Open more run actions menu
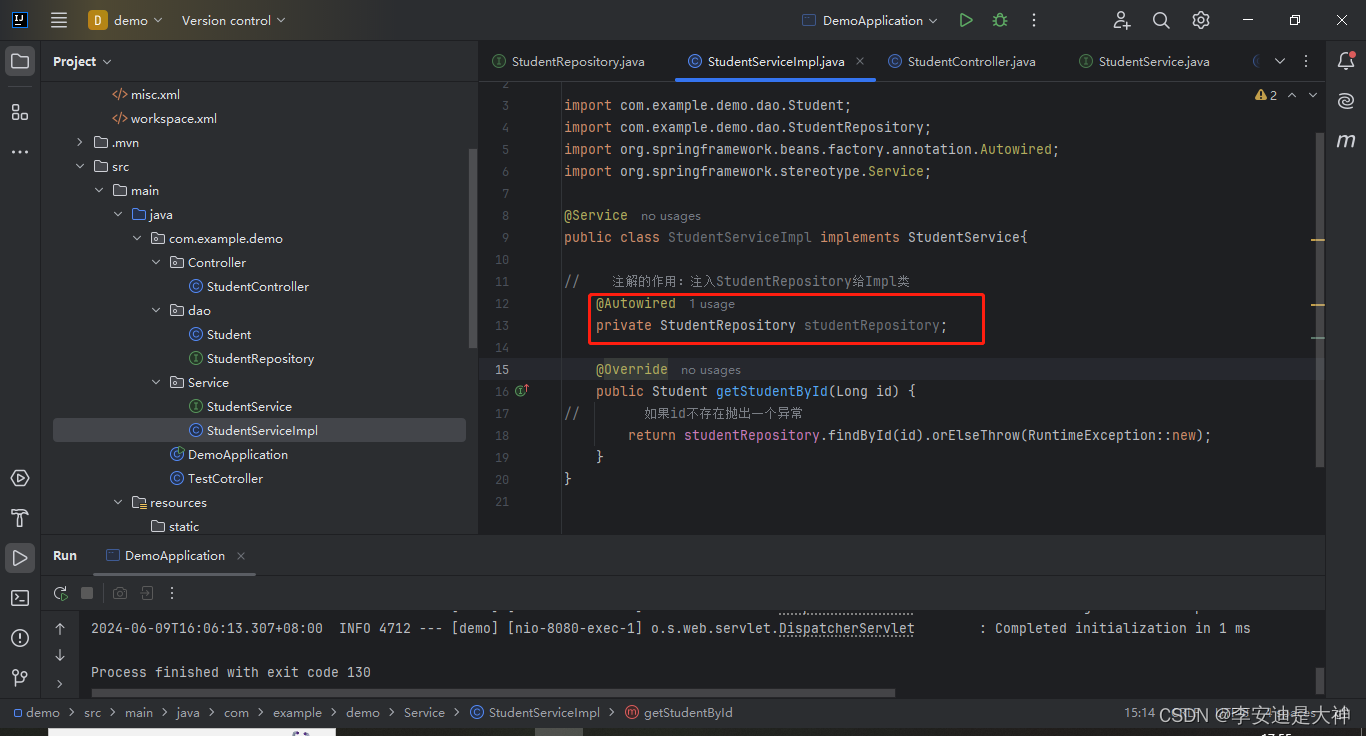The width and height of the screenshot is (1366, 736). (1034, 20)
